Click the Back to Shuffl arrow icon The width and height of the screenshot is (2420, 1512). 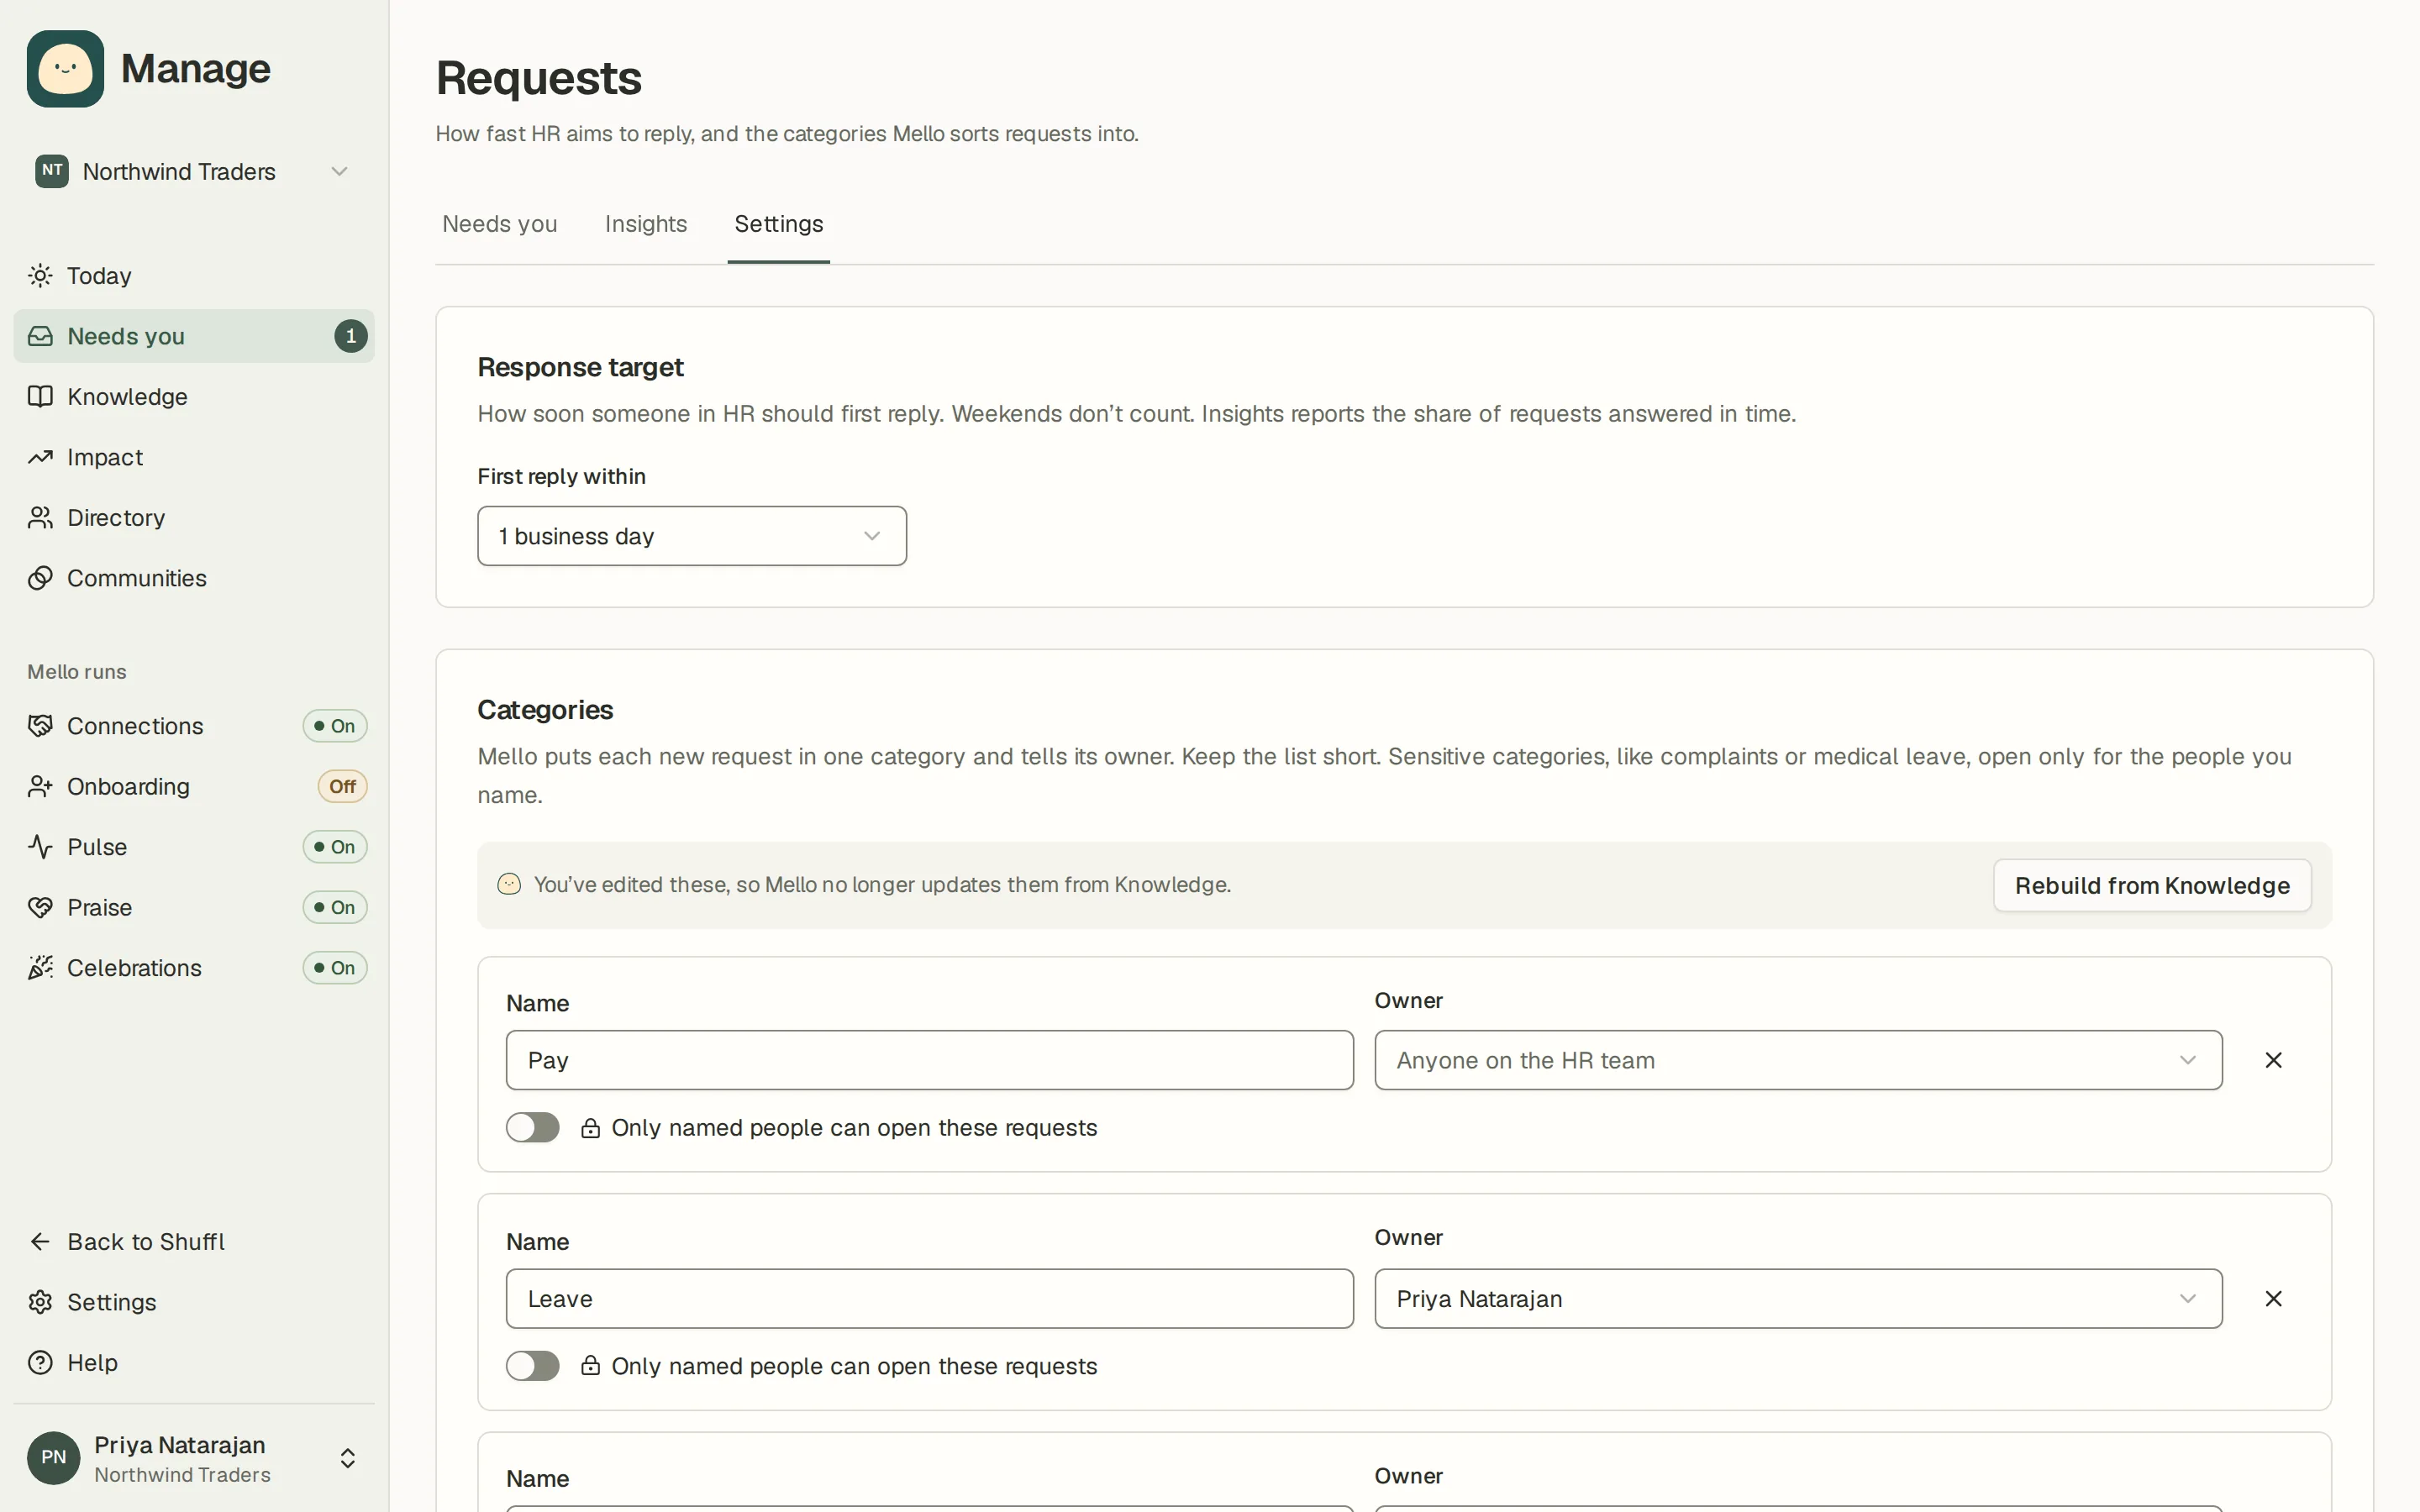[x=40, y=1241]
